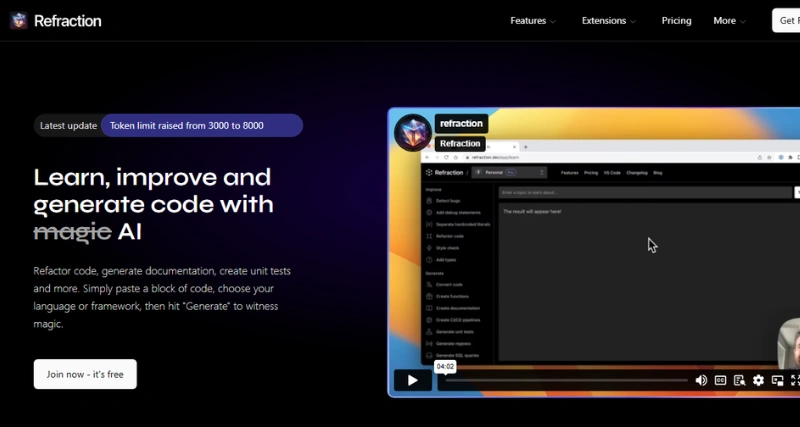Open video settings gear icon

tap(758, 380)
